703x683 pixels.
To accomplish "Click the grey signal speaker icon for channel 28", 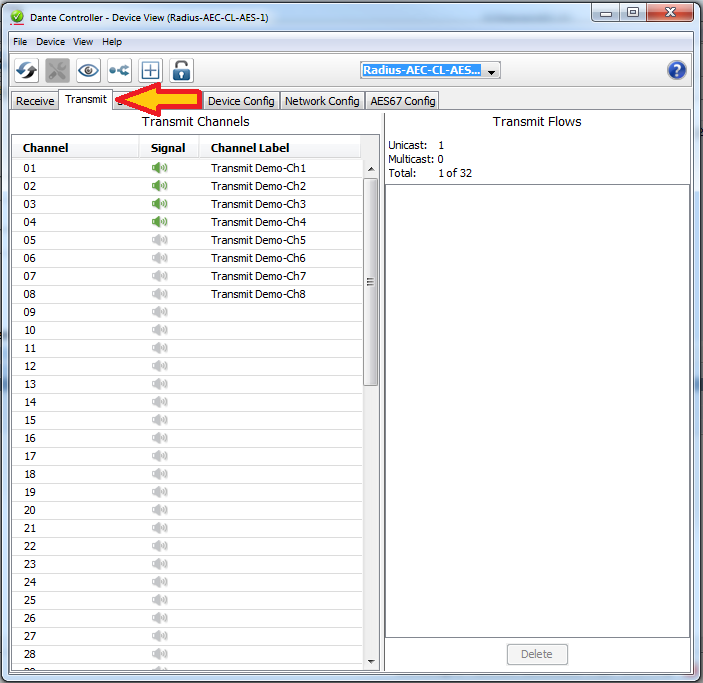I will (159, 654).
